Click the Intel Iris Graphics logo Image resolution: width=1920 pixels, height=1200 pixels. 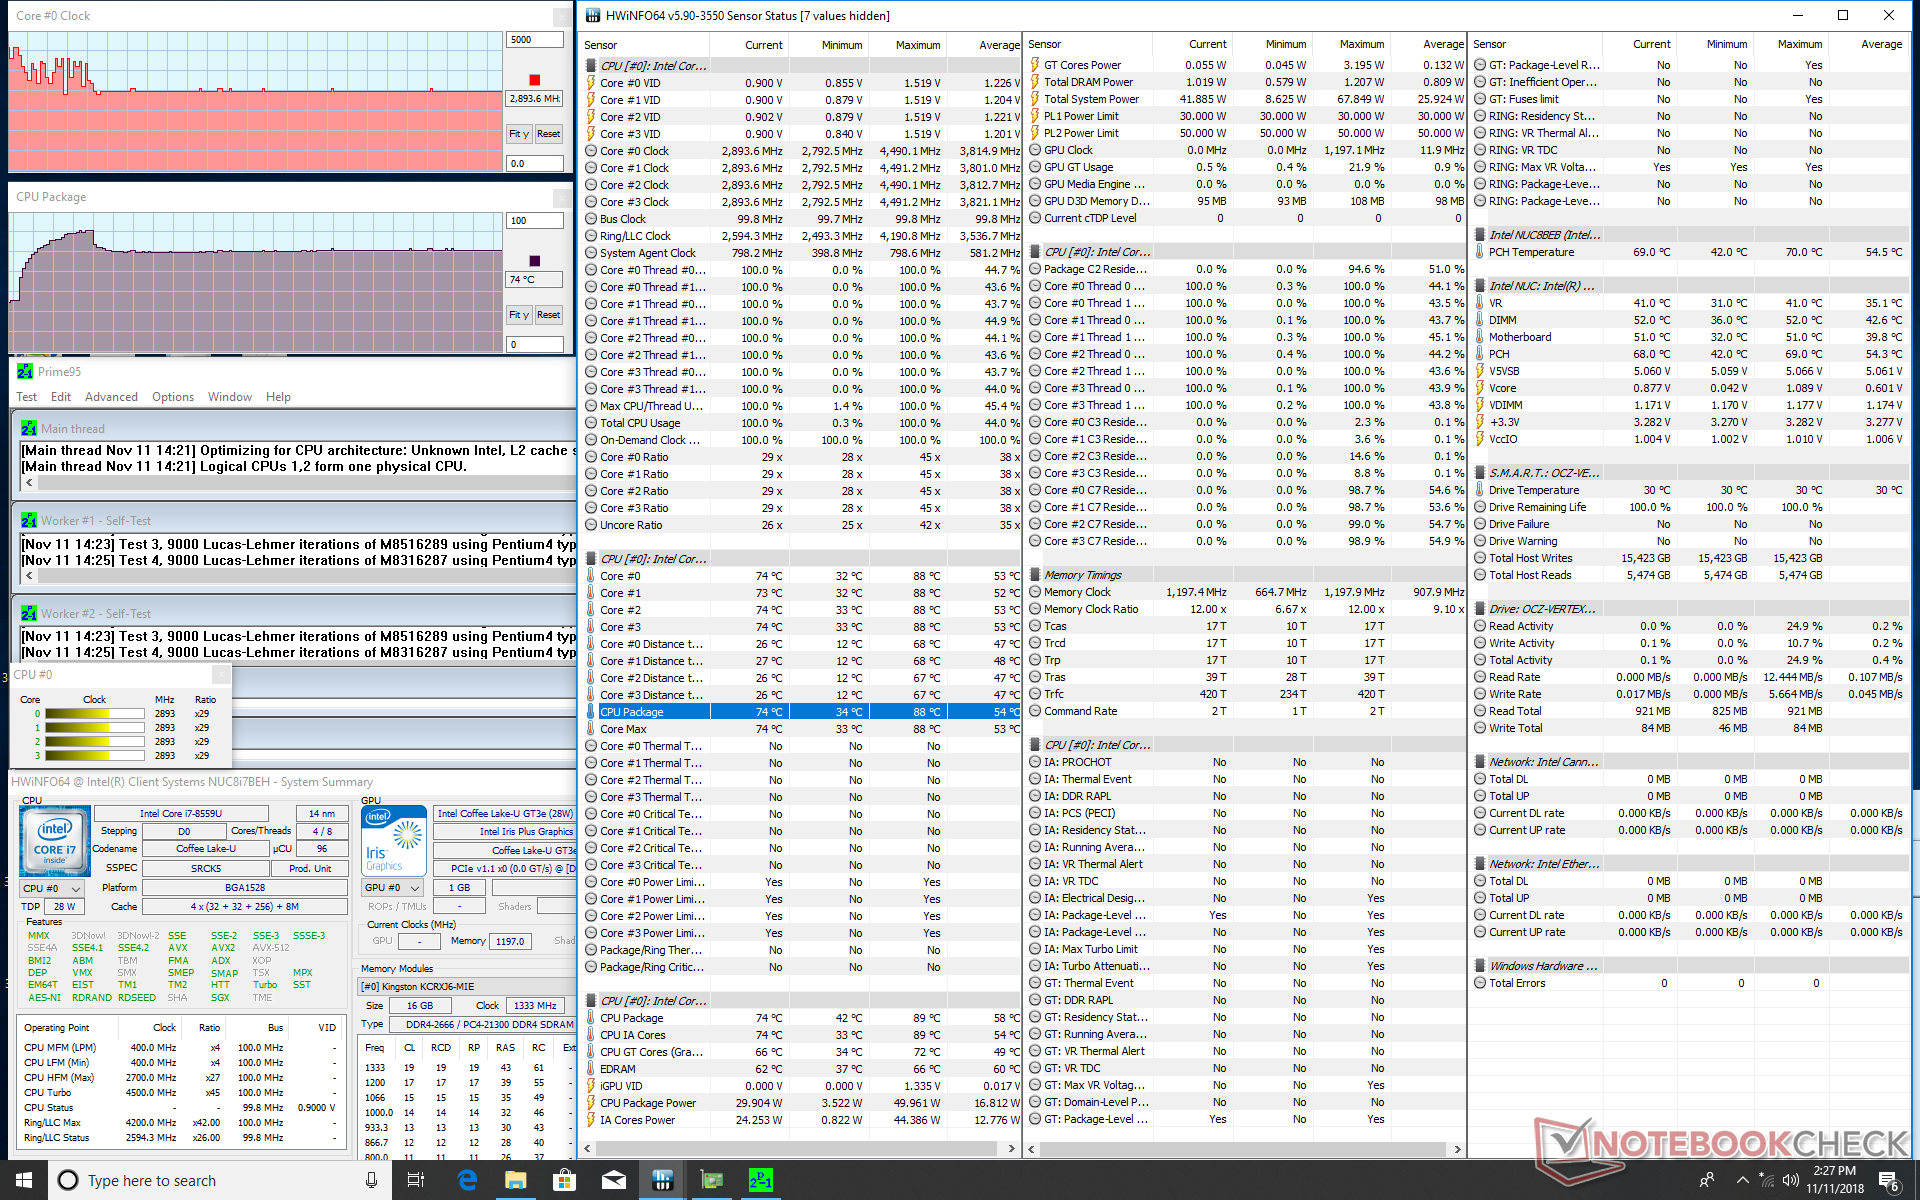point(393,841)
